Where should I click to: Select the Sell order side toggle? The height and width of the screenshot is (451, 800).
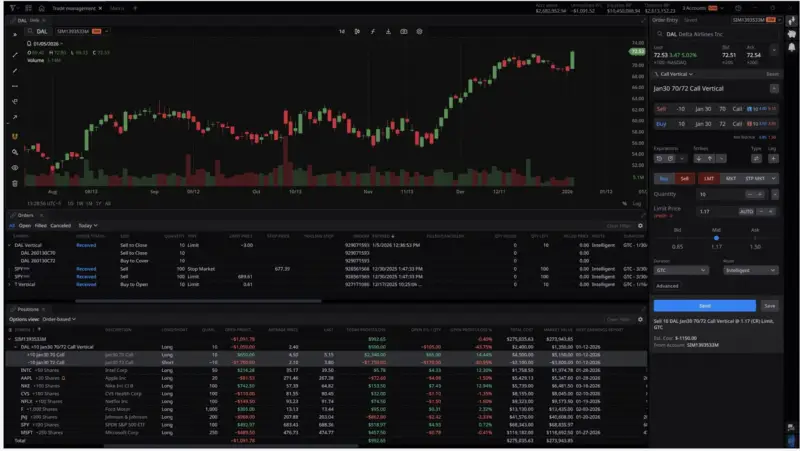click(684, 179)
